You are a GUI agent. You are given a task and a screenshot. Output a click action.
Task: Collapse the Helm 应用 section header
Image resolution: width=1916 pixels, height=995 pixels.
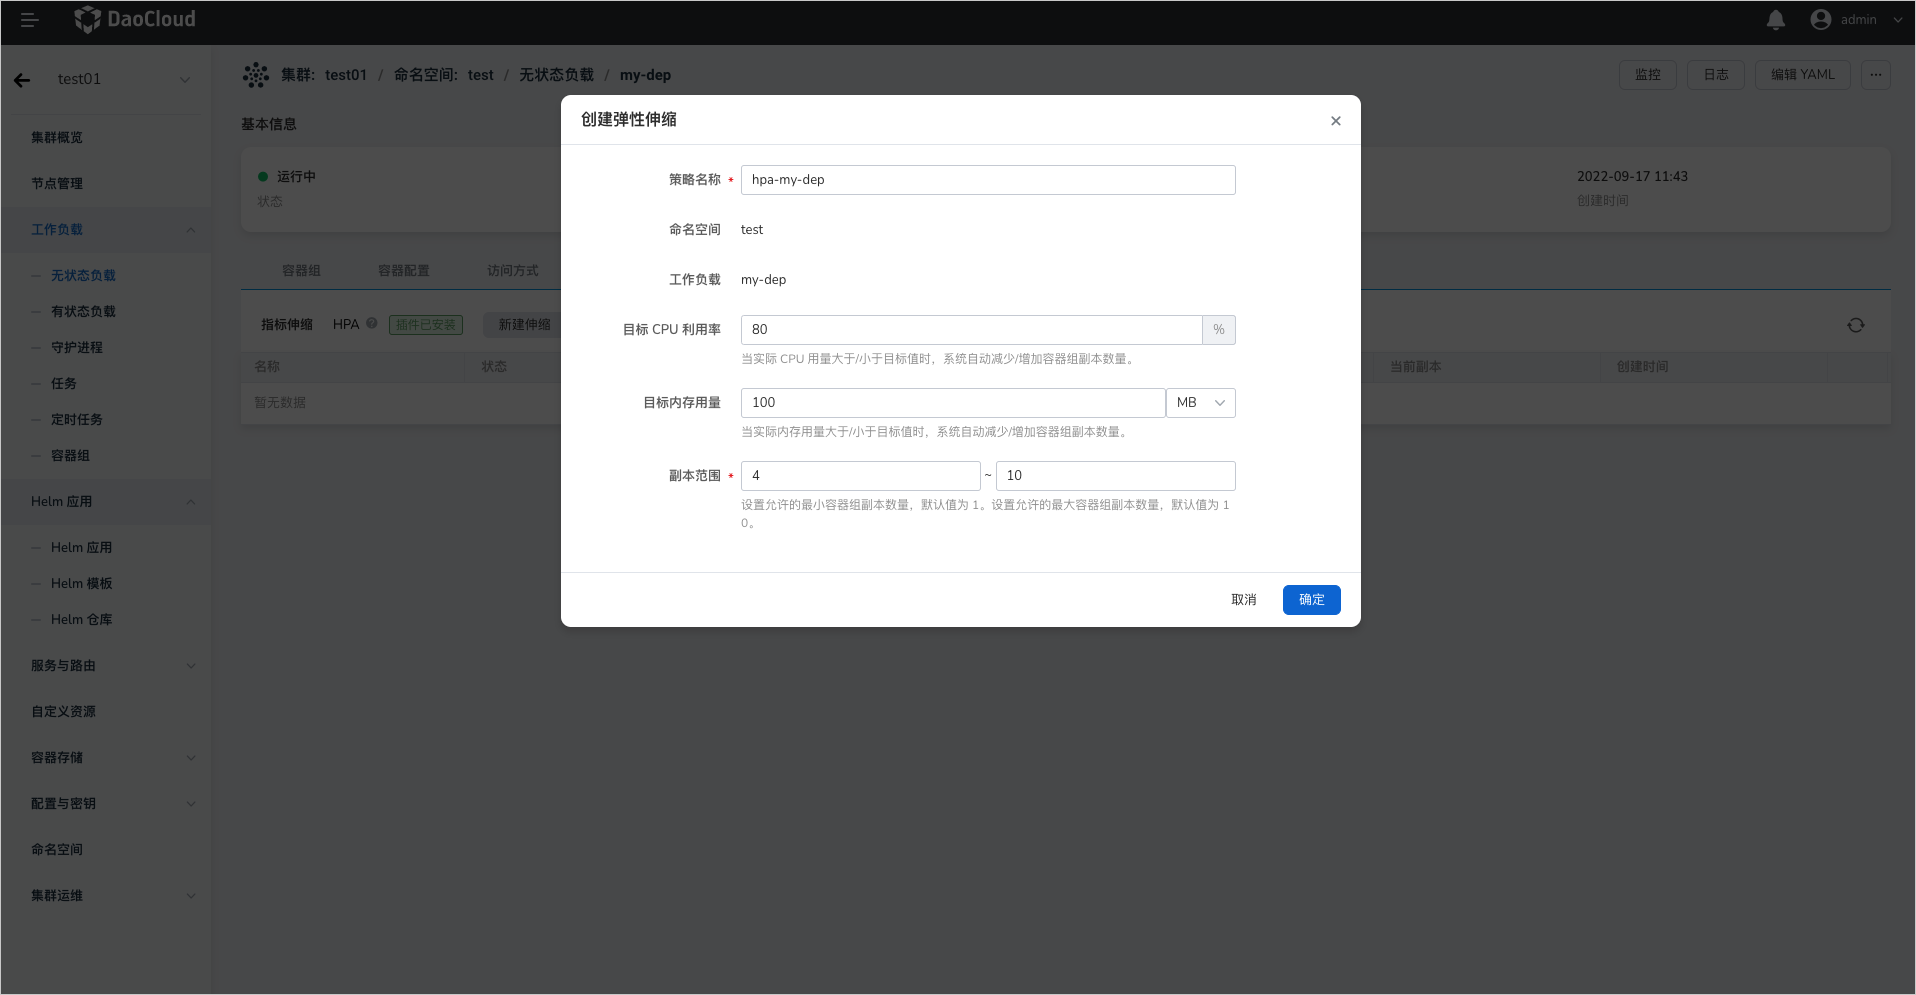pos(106,502)
